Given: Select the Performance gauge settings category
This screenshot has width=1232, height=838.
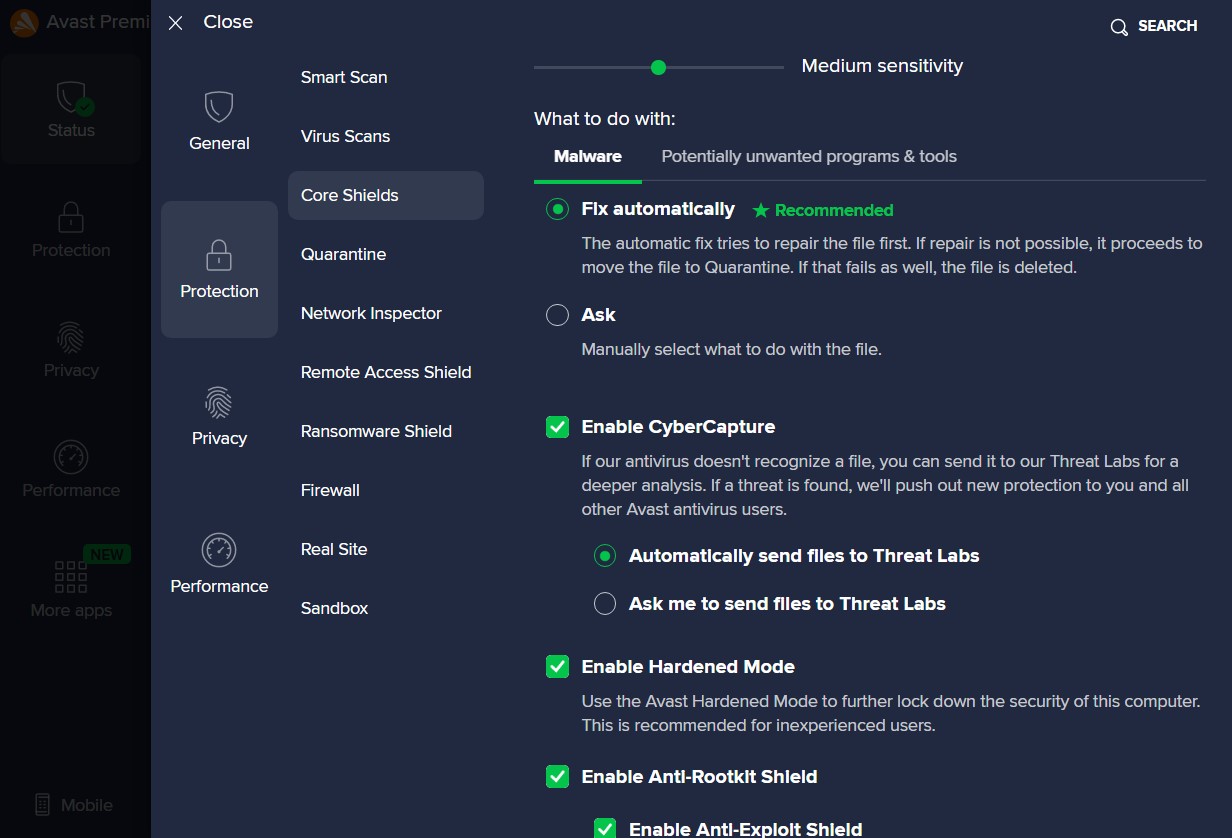Looking at the screenshot, I should pyautogui.click(x=218, y=550).
